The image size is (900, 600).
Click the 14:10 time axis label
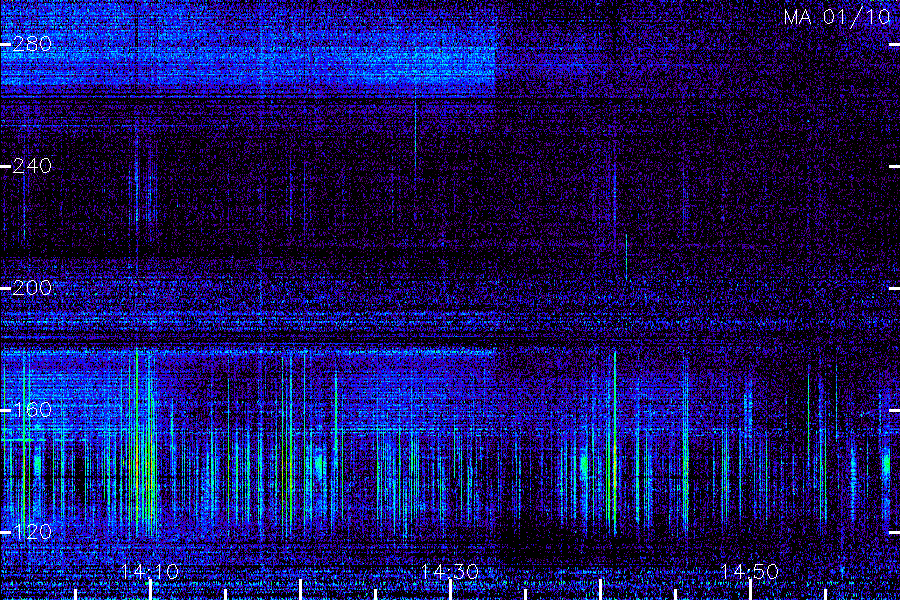click(x=150, y=571)
